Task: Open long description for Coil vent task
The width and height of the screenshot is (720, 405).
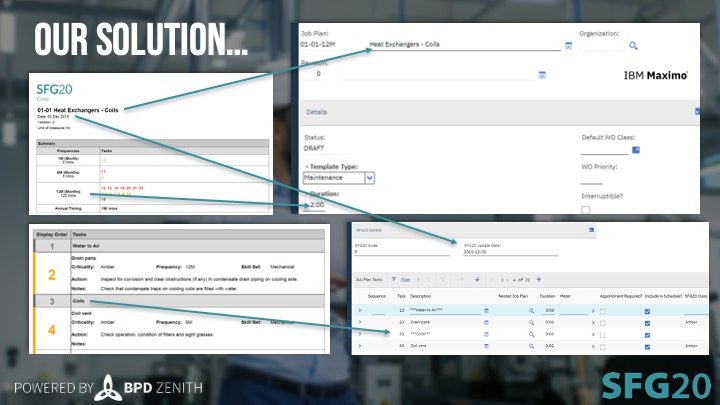Action: click(x=486, y=346)
